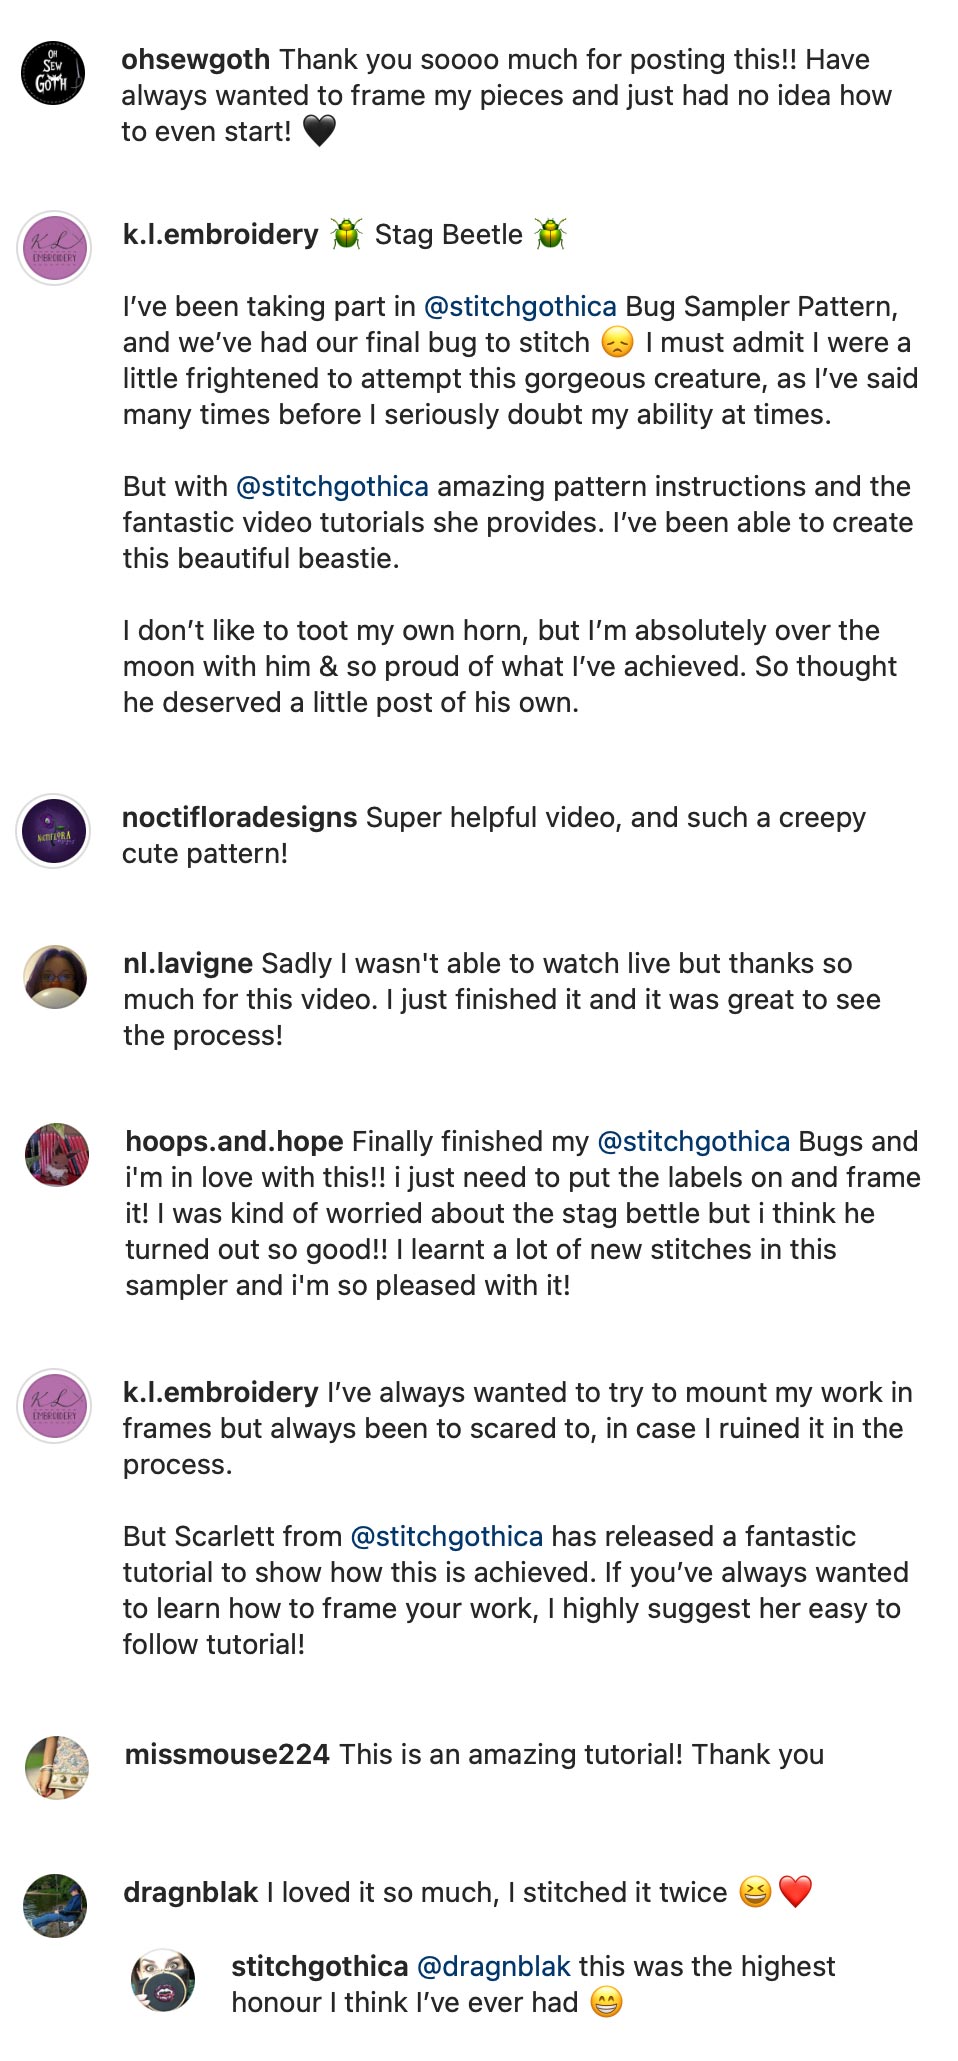958x2061 pixels.
Task: Open the nl.lavigne username link
Action: pyautogui.click(x=187, y=963)
